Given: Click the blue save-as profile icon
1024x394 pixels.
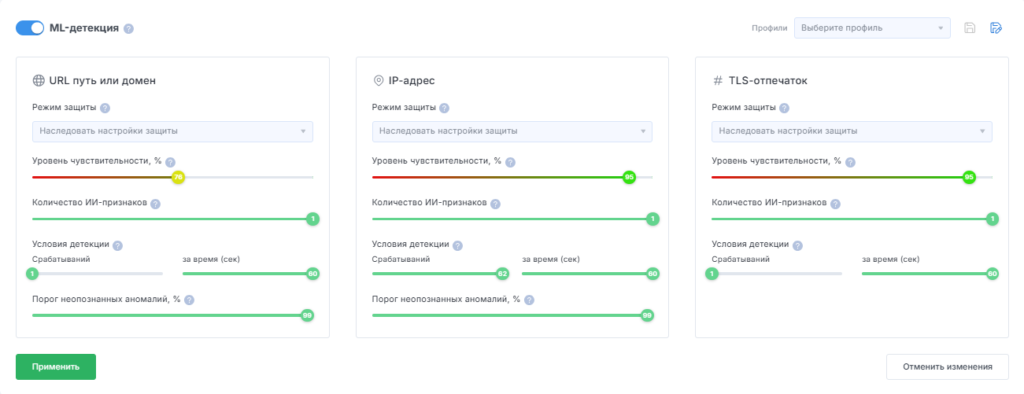Looking at the screenshot, I should (x=996, y=28).
